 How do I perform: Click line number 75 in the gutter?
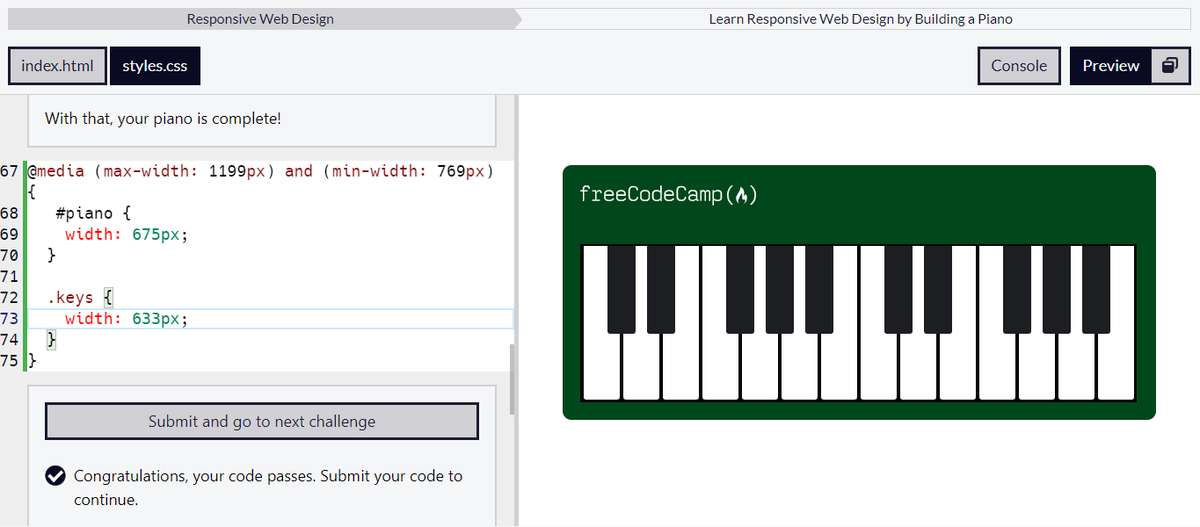(9, 360)
